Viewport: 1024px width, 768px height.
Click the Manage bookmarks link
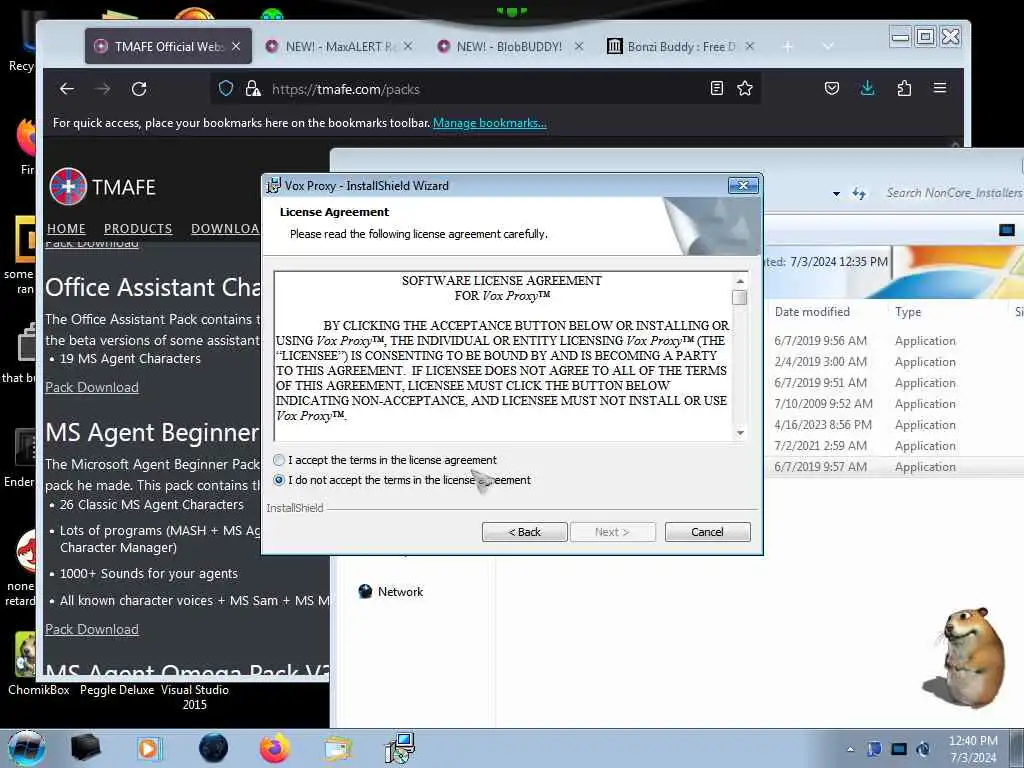[x=490, y=123]
